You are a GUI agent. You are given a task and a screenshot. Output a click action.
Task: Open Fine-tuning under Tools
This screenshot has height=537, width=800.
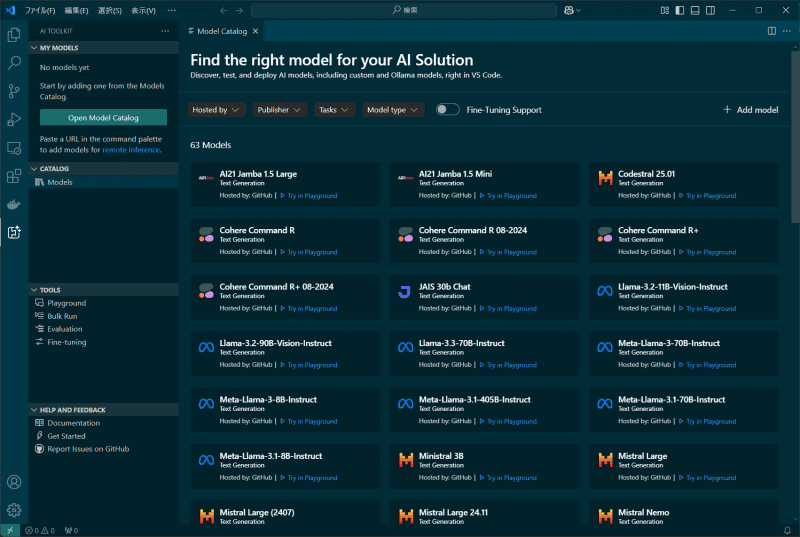click(104, 342)
